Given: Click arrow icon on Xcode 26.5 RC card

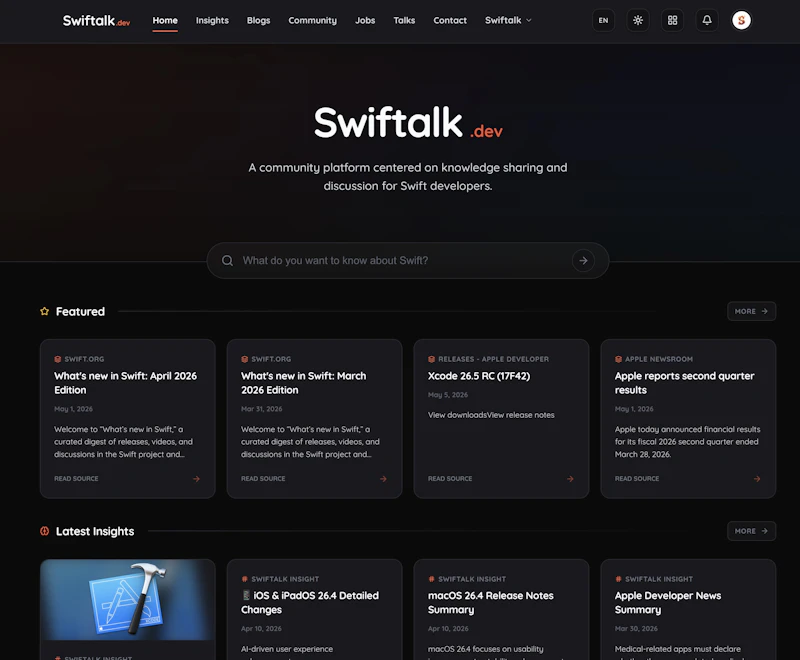Looking at the screenshot, I should coord(570,478).
